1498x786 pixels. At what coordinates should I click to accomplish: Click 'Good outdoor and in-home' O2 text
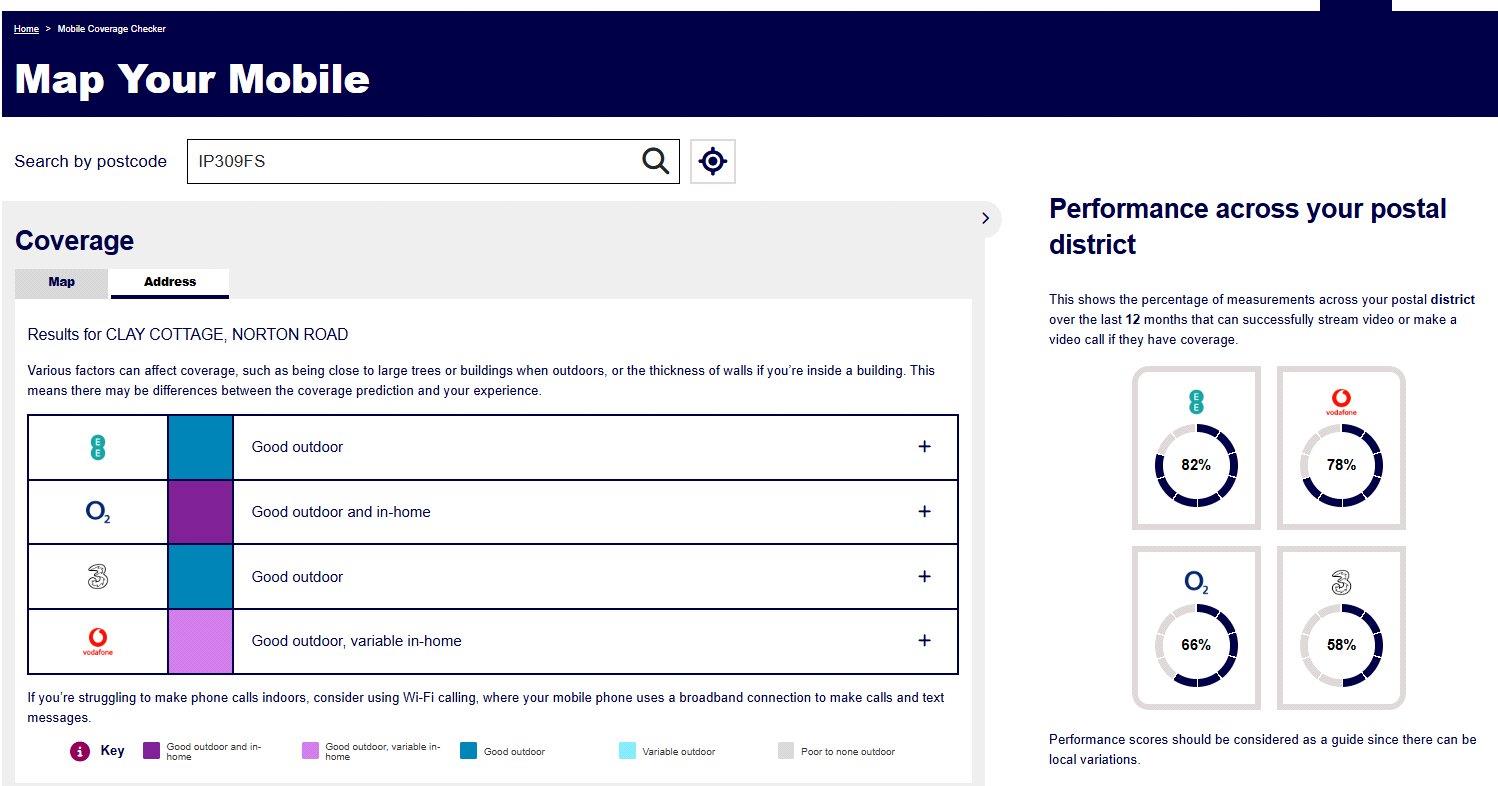coord(341,512)
